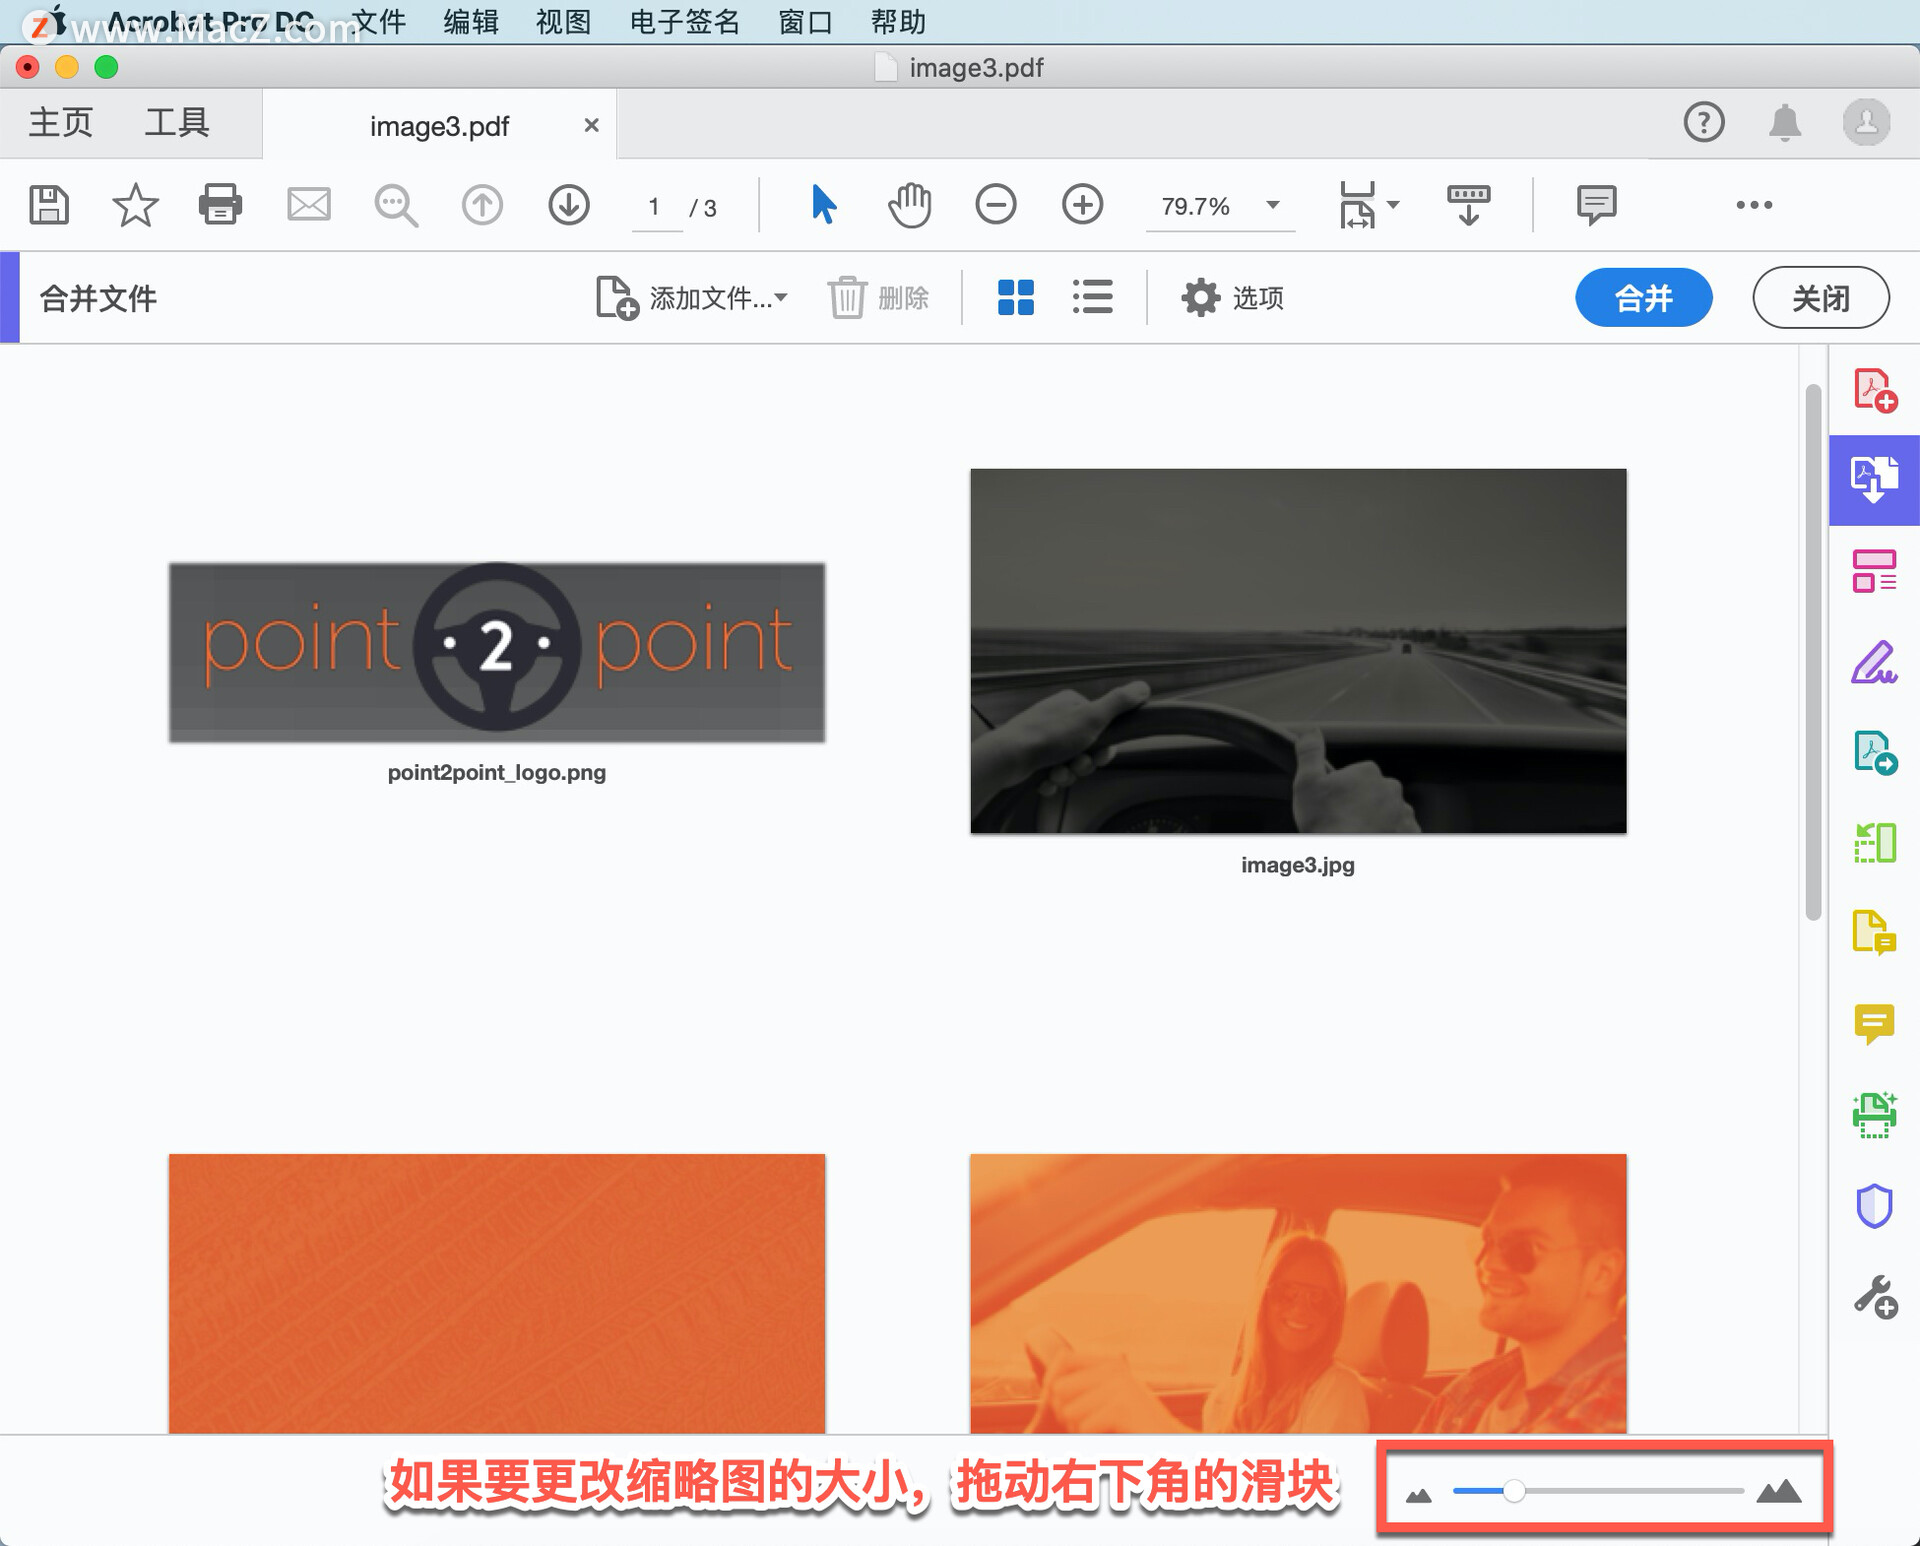Screen dimensions: 1920x1546
Task: Open the 视图 menu
Action: [x=563, y=21]
